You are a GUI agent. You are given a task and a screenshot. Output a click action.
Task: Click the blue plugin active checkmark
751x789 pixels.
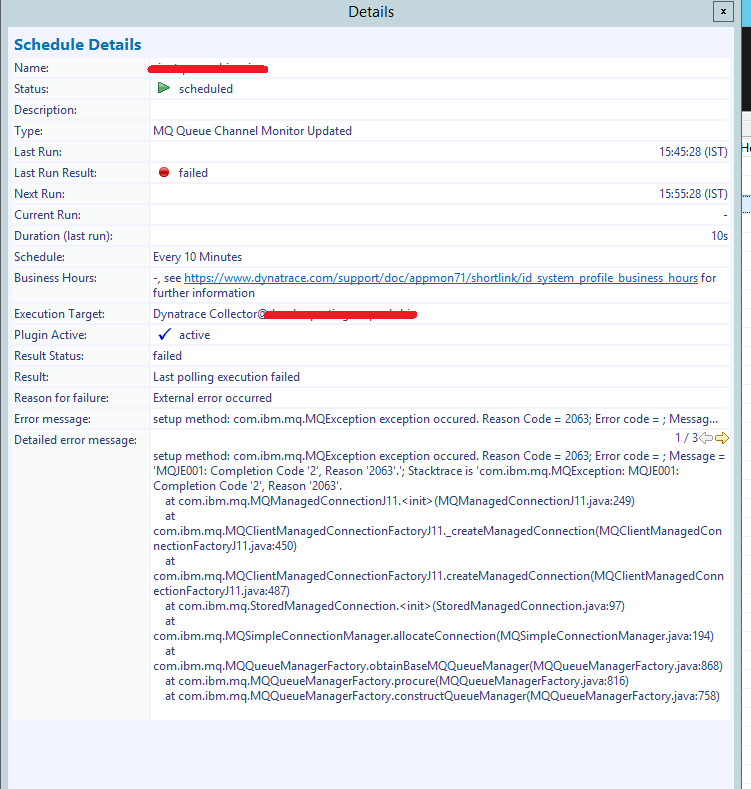tap(164, 335)
